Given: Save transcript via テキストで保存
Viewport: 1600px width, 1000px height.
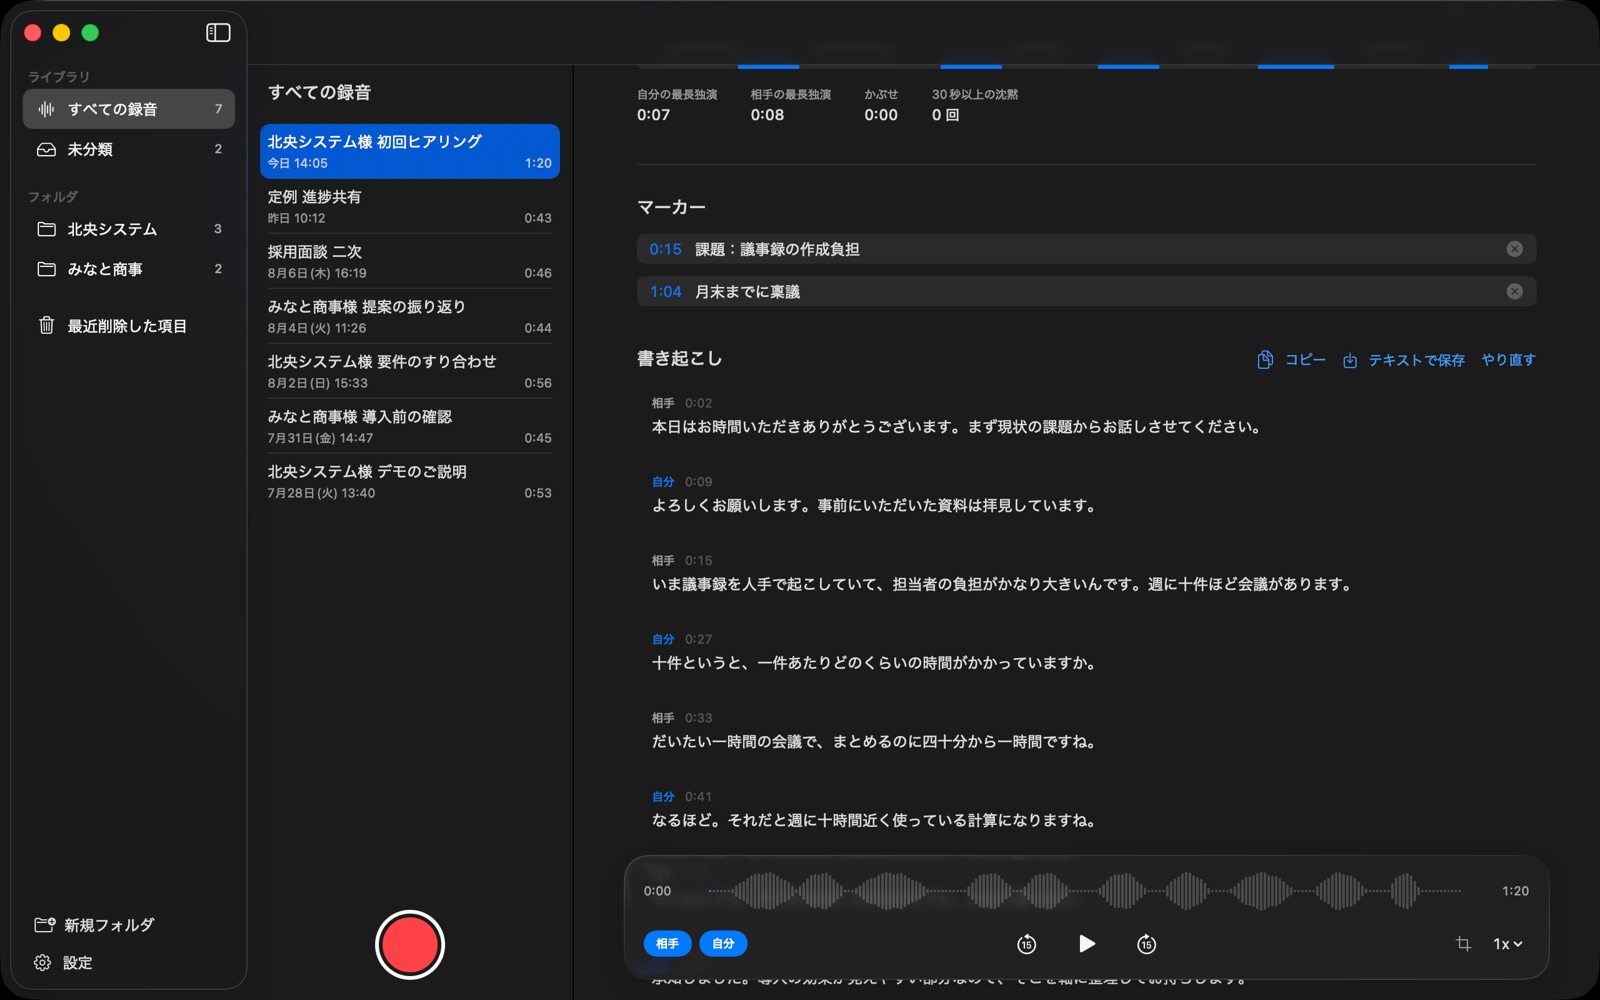Looking at the screenshot, I should pyautogui.click(x=1403, y=360).
